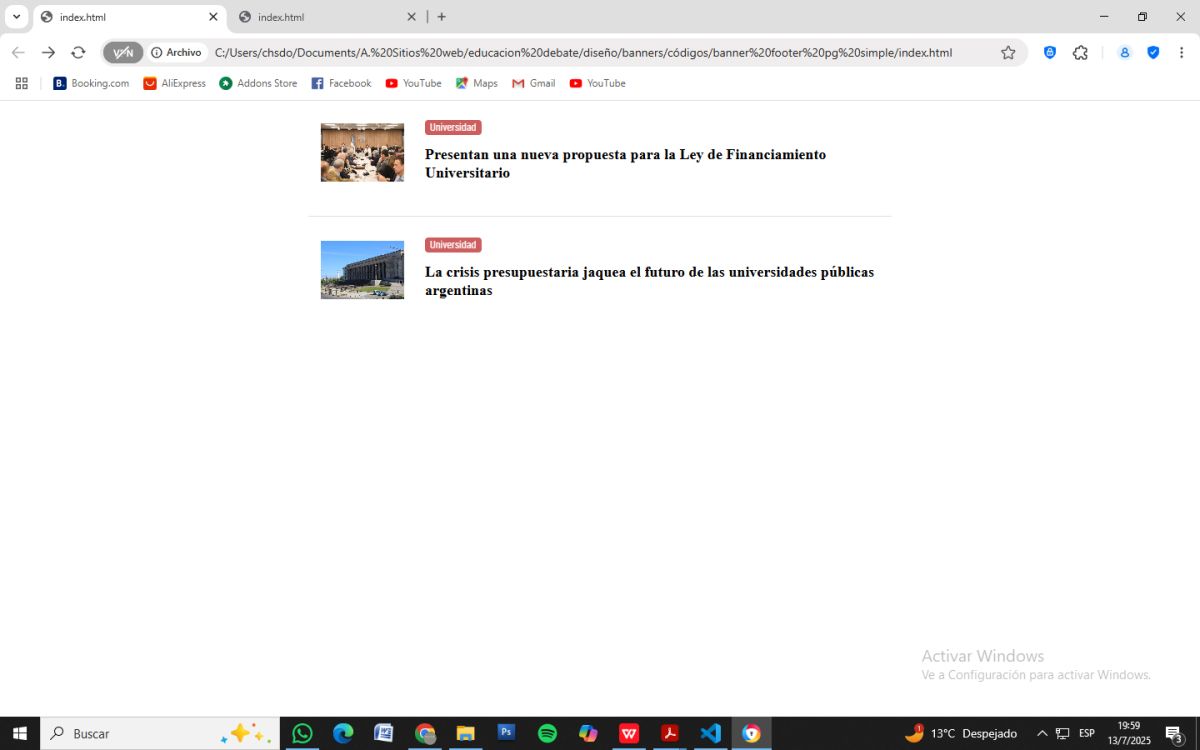Toggle the VPN badge in address bar

123,53
